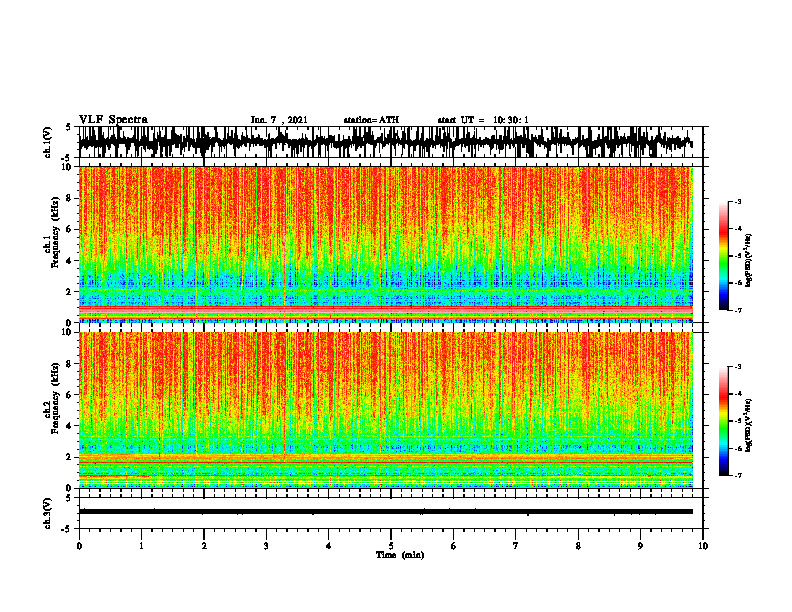Click the time axis tick label "3"

266,546
